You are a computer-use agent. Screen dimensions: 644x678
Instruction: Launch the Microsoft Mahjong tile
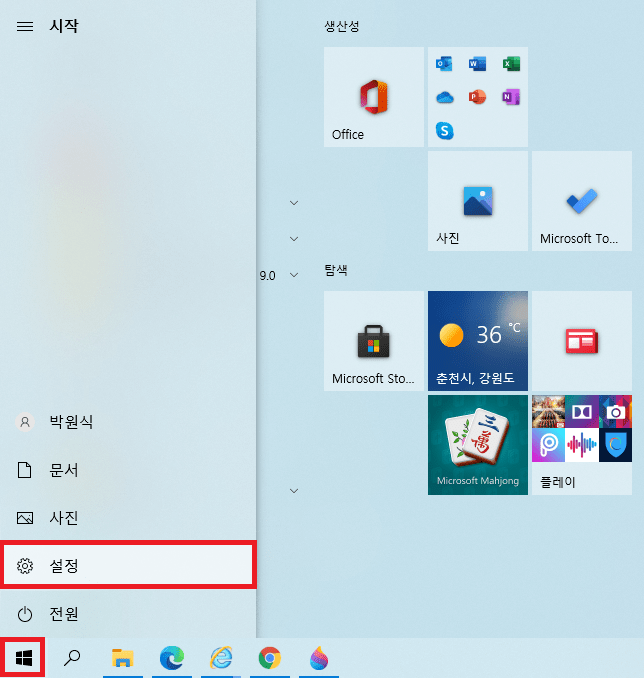(477, 445)
